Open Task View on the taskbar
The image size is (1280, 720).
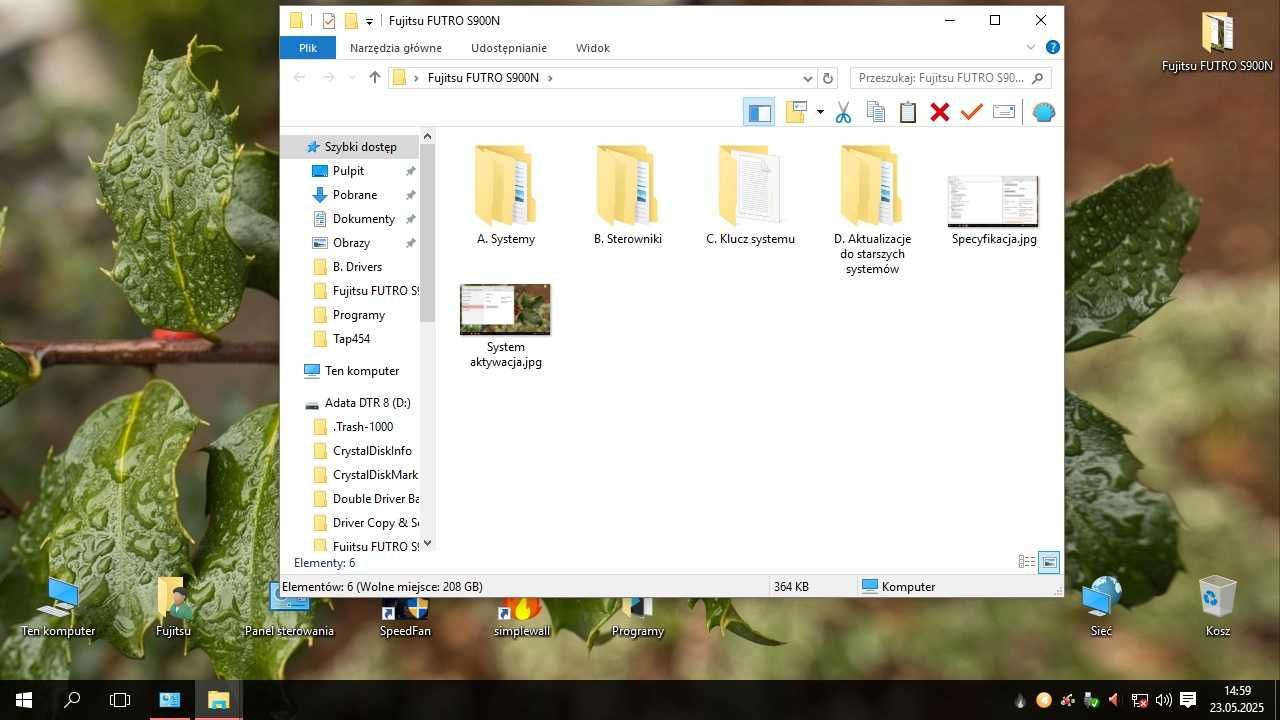coord(120,700)
